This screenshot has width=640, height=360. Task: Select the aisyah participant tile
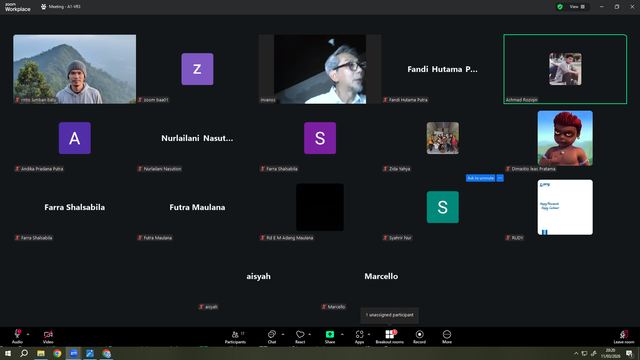258,276
